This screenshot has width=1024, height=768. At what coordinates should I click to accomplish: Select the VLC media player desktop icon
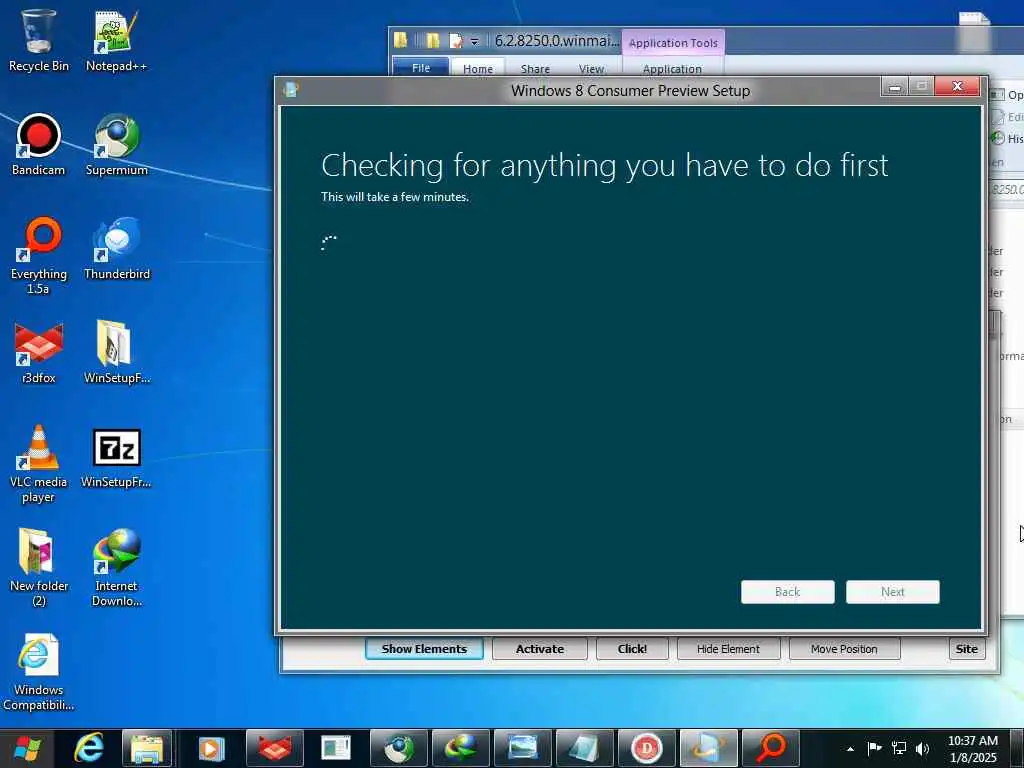(38, 464)
